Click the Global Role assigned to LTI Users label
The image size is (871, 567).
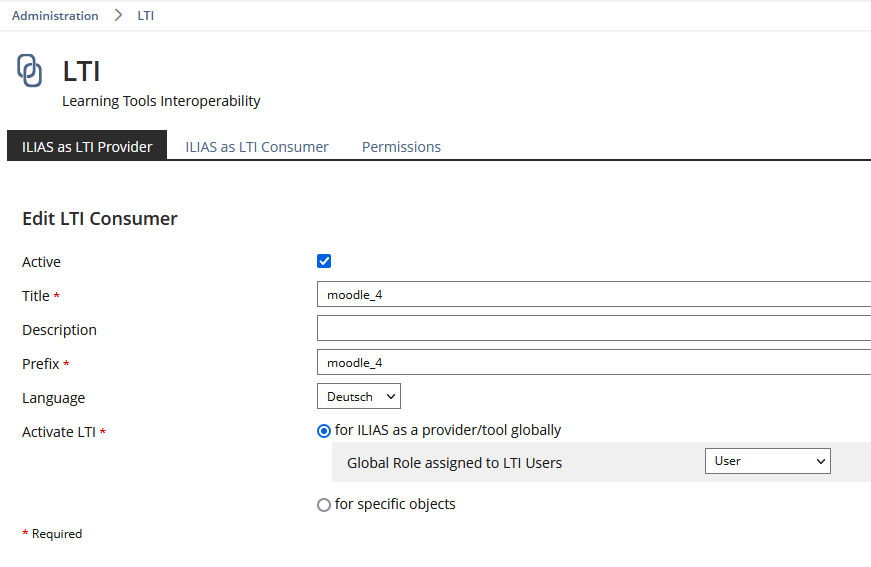454,463
